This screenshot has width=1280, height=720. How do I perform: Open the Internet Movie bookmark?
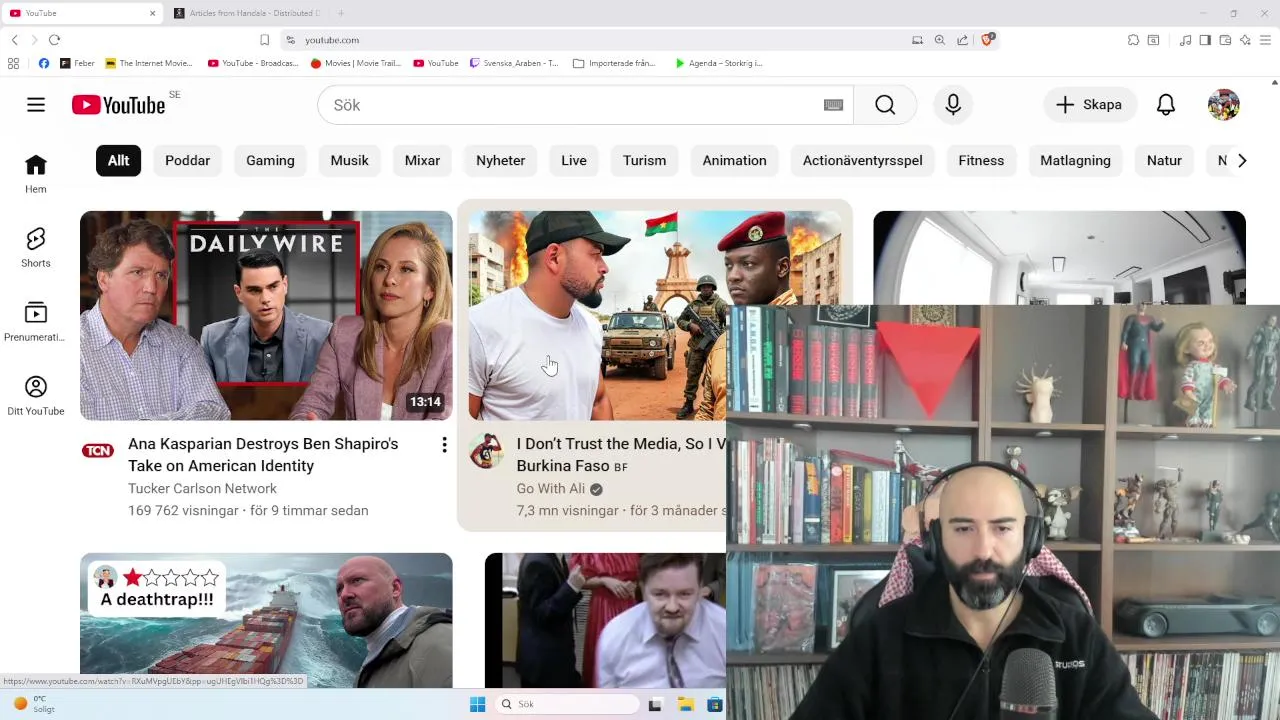149,63
